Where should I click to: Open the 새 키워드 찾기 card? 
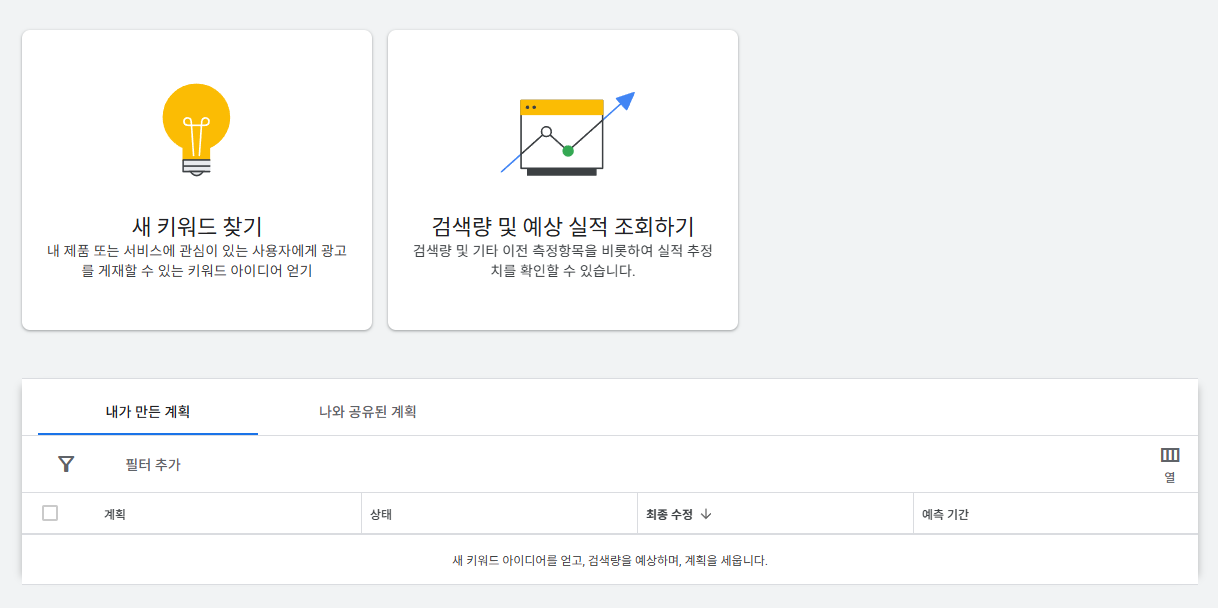pos(197,180)
